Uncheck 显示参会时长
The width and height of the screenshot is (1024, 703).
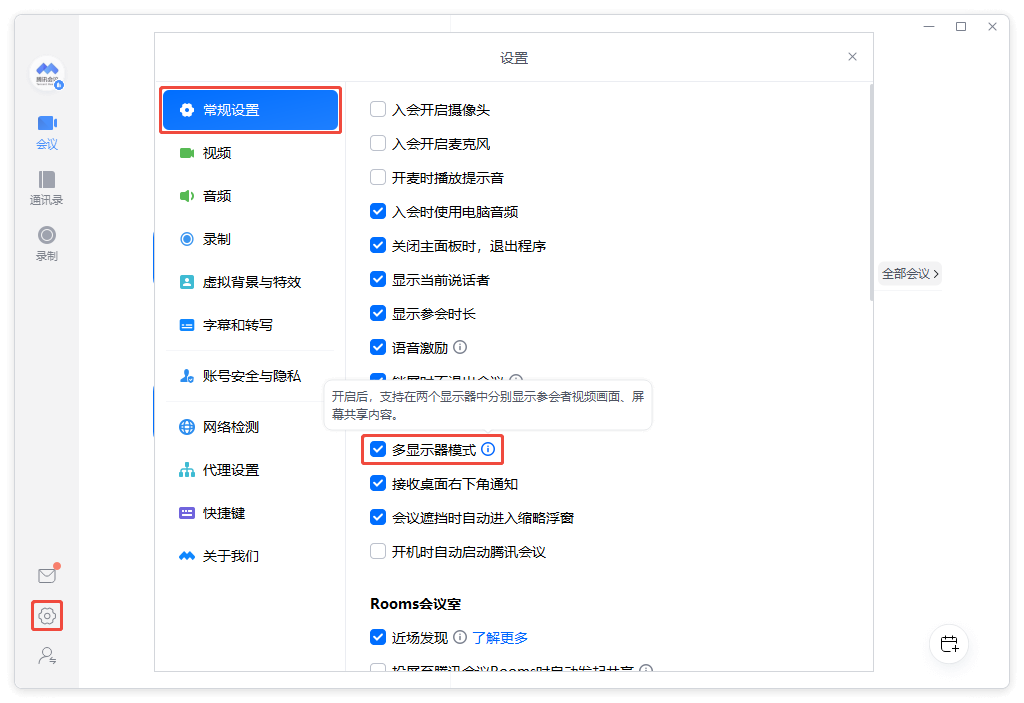pos(377,313)
